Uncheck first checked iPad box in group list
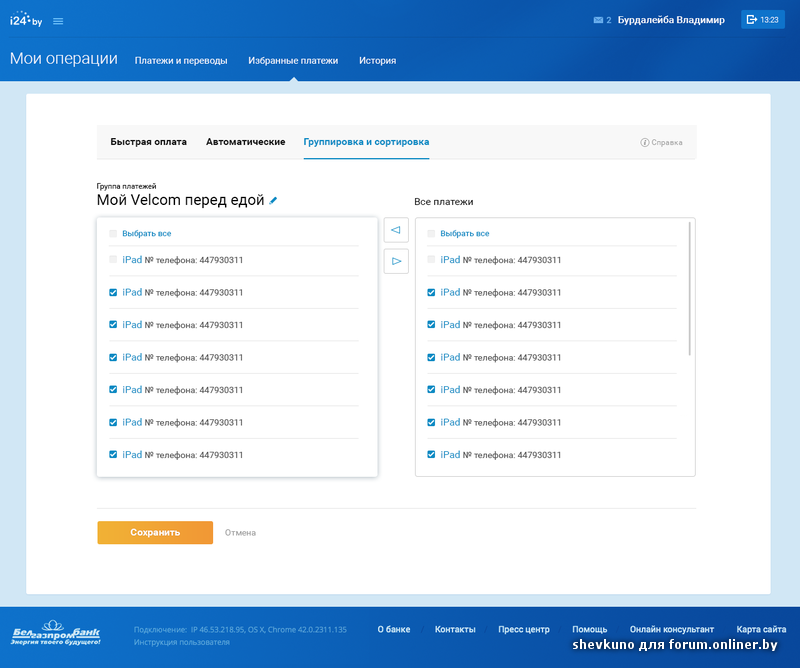Viewport: 800px width, 668px height. (x=113, y=292)
